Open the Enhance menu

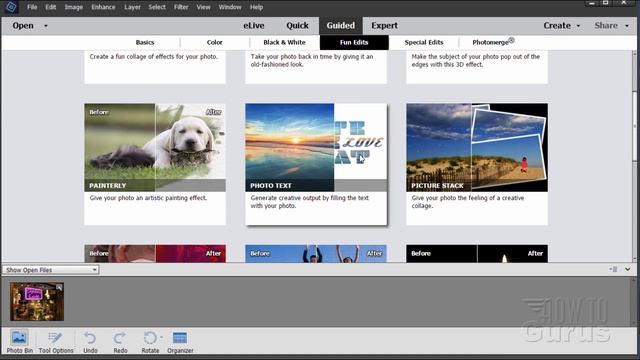point(103,7)
